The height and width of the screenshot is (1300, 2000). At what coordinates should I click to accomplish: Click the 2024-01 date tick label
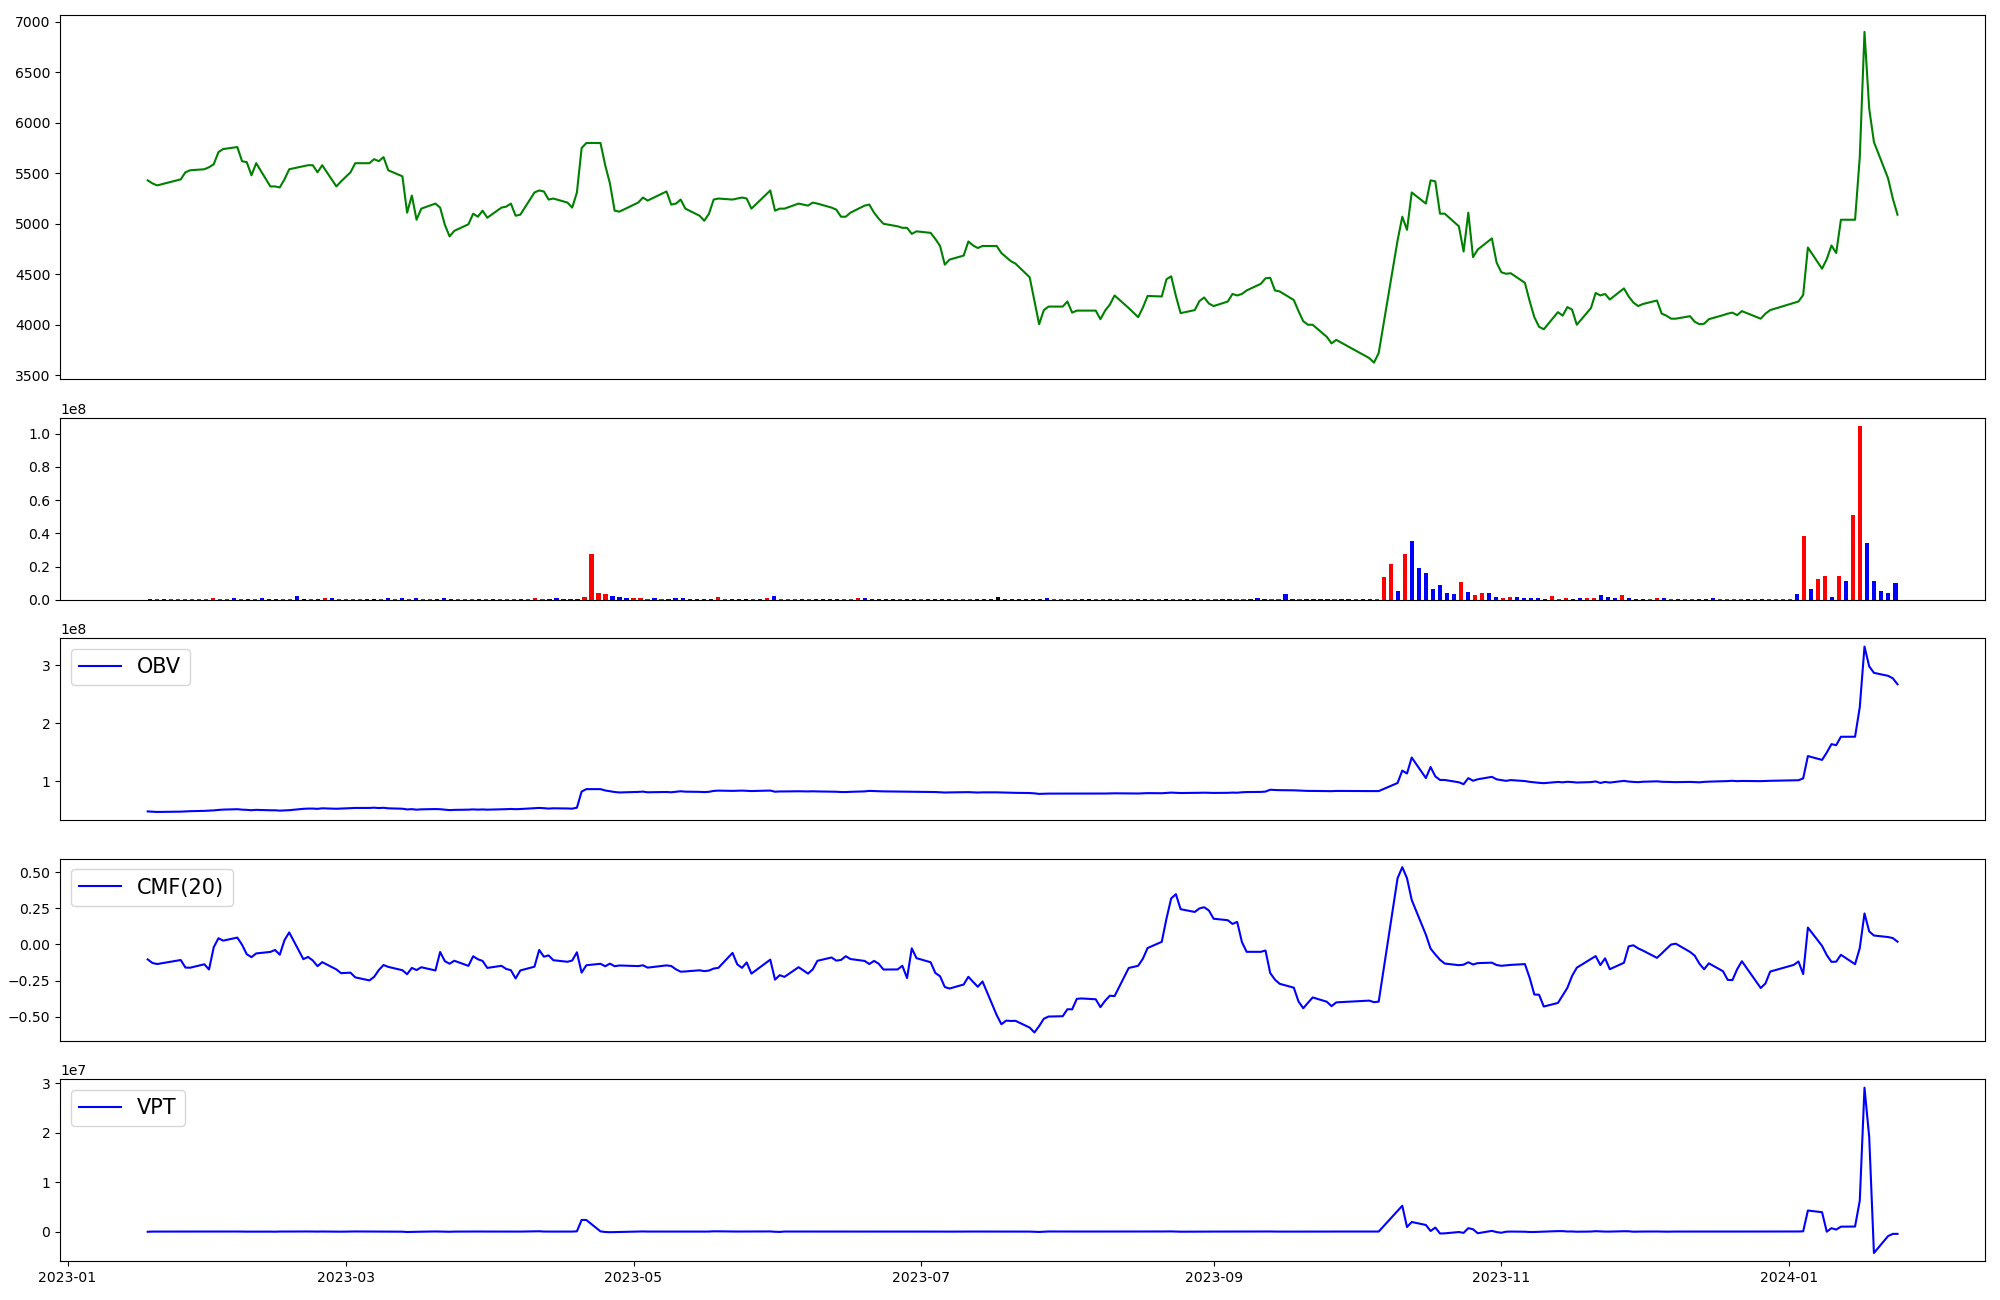(x=1788, y=1277)
